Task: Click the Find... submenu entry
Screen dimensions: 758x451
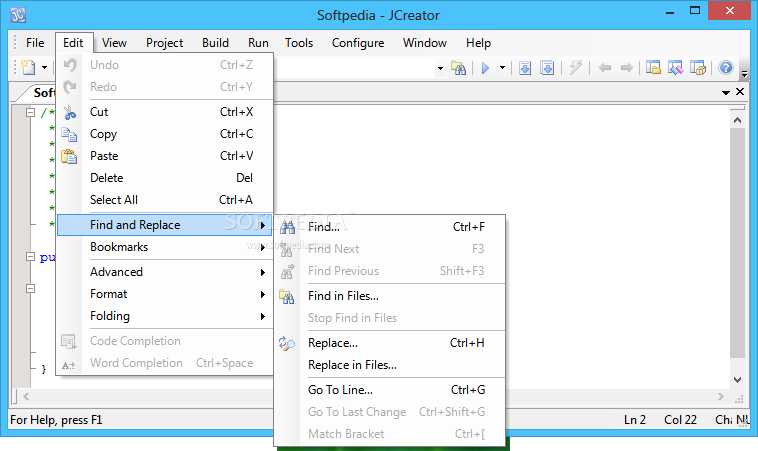Action: coord(390,227)
